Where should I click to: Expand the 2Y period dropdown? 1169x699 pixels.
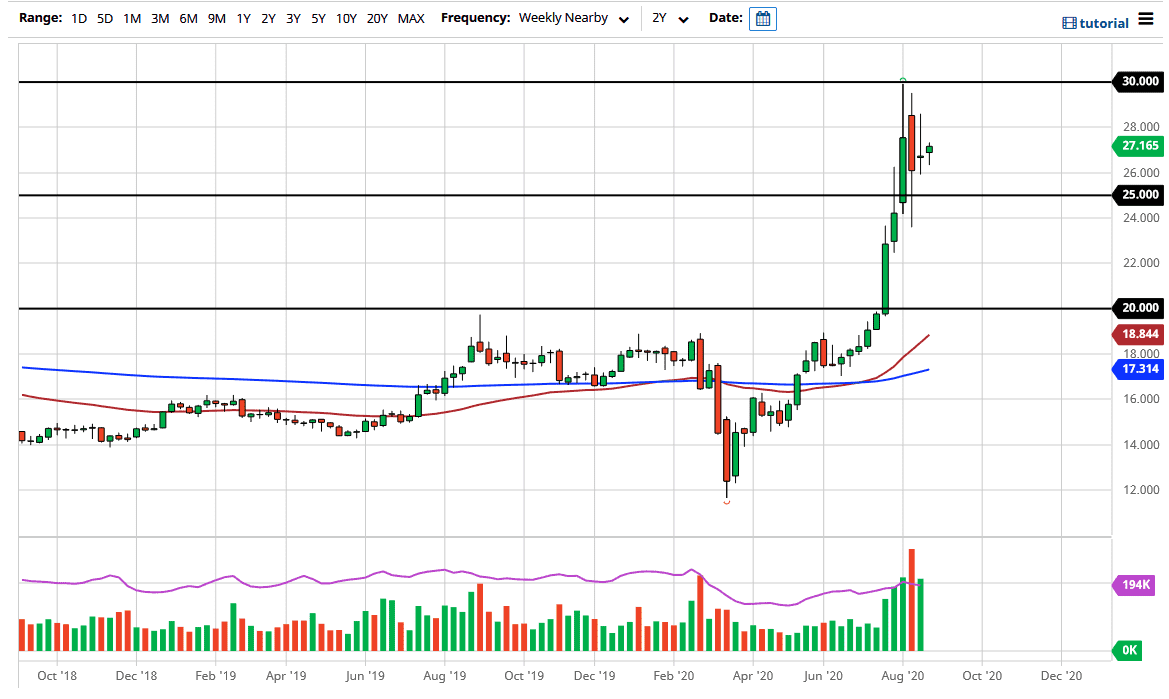[x=670, y=19]
